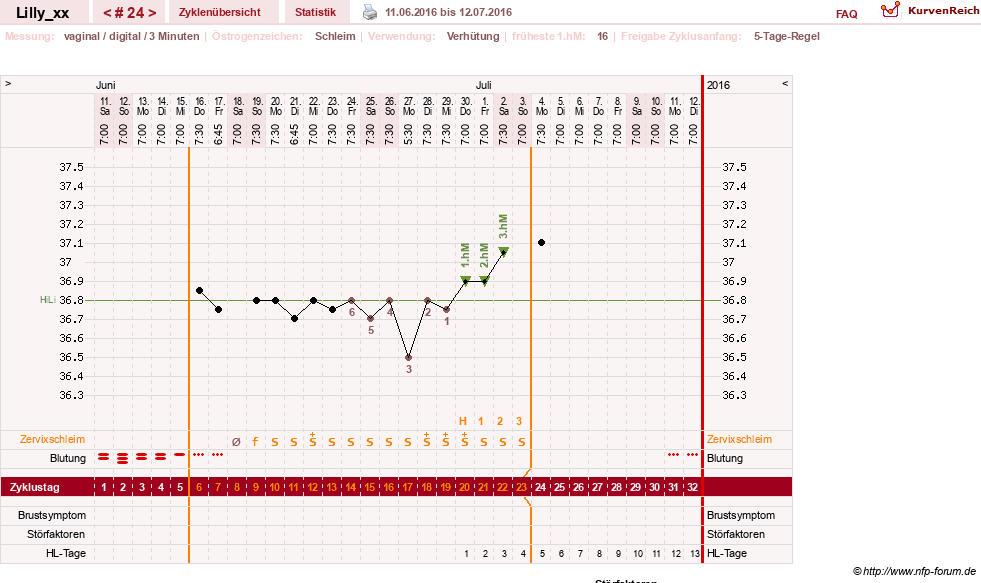This screenshot has width=981, height=583.
Task: Click measurement time 5:30 on 27. June
Action: pos(409,134)
